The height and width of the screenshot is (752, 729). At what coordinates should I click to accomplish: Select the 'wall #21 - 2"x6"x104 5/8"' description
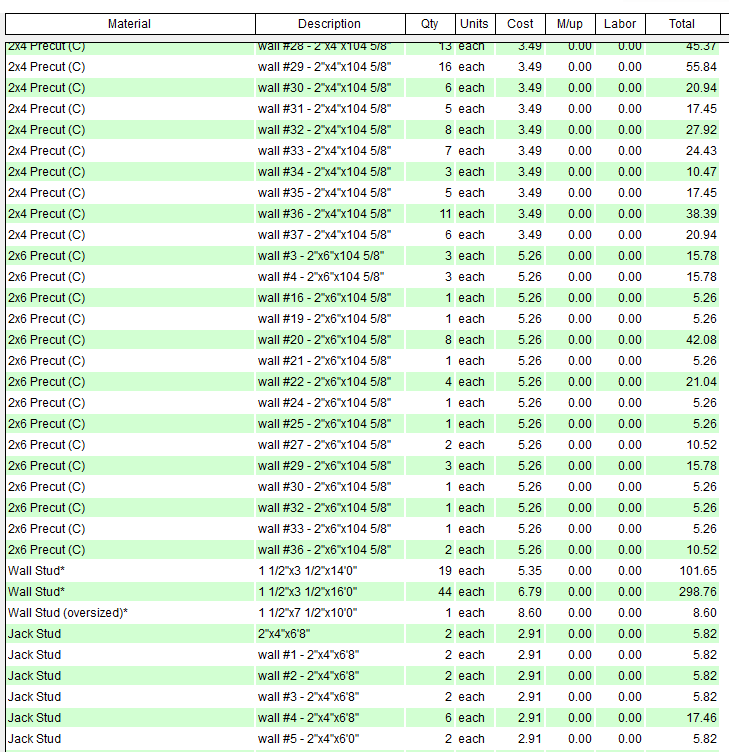tap(330, 361)
